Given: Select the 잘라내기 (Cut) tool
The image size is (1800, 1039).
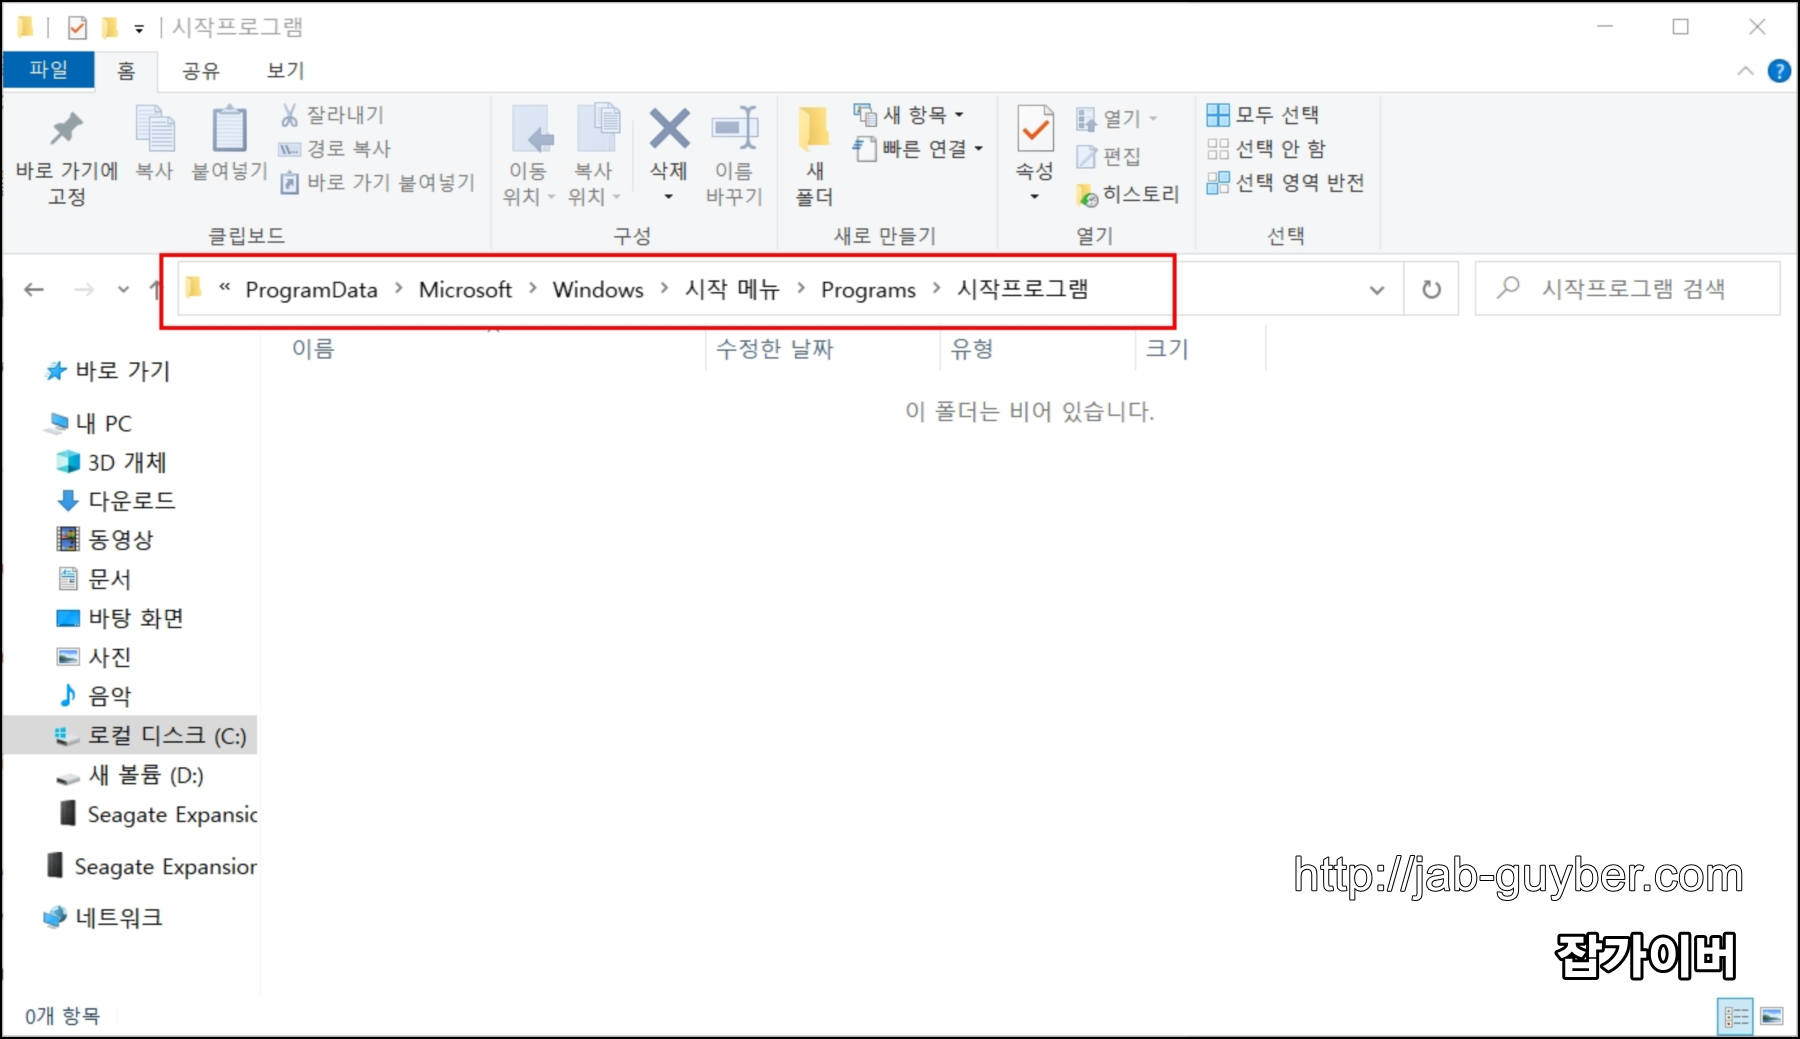Looking at the screenshot, I should pos(330,114).
